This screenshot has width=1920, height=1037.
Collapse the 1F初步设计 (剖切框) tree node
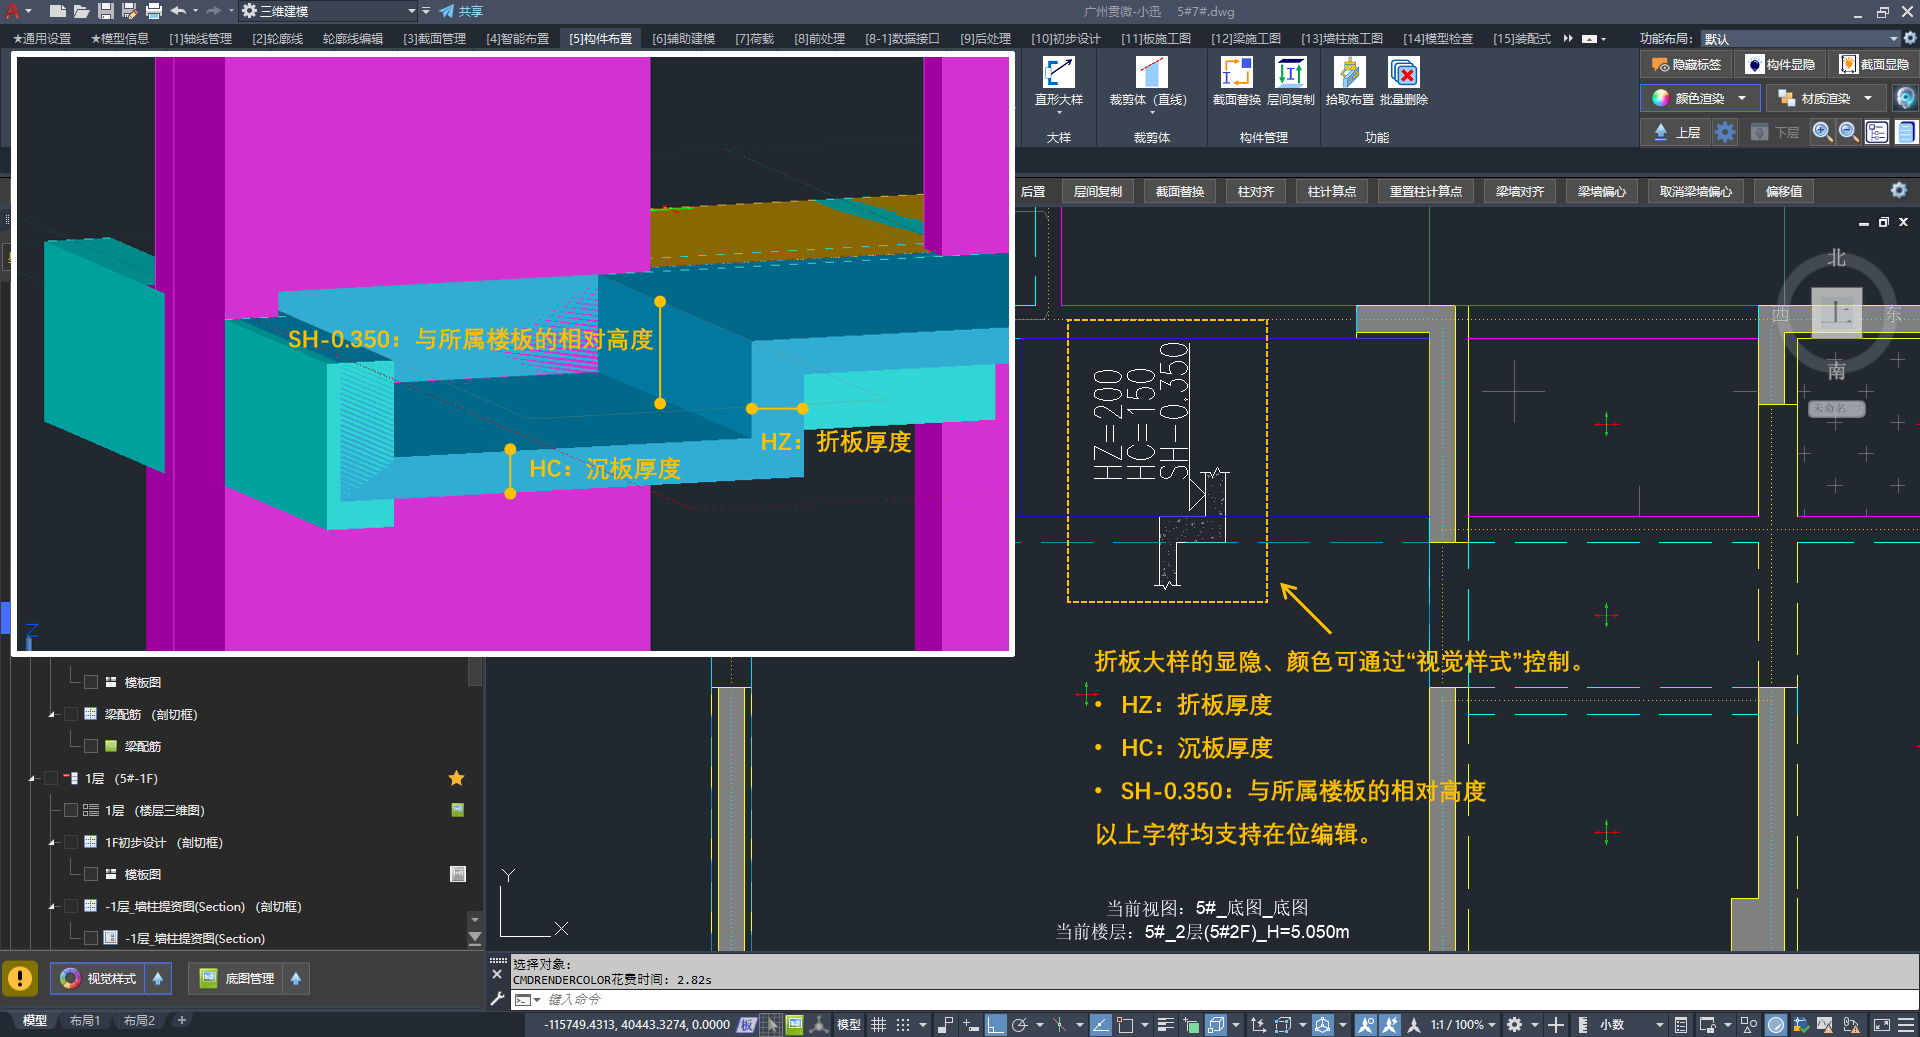pyautogui.click(x=52, y=843)
